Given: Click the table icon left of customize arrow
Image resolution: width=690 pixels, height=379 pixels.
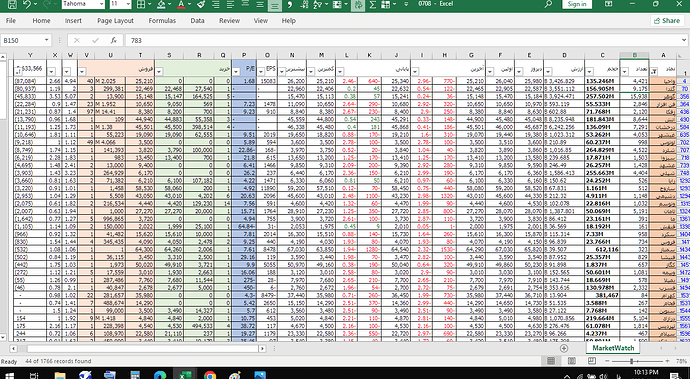Looking at the screenshot, I should [x=385, y=4].
